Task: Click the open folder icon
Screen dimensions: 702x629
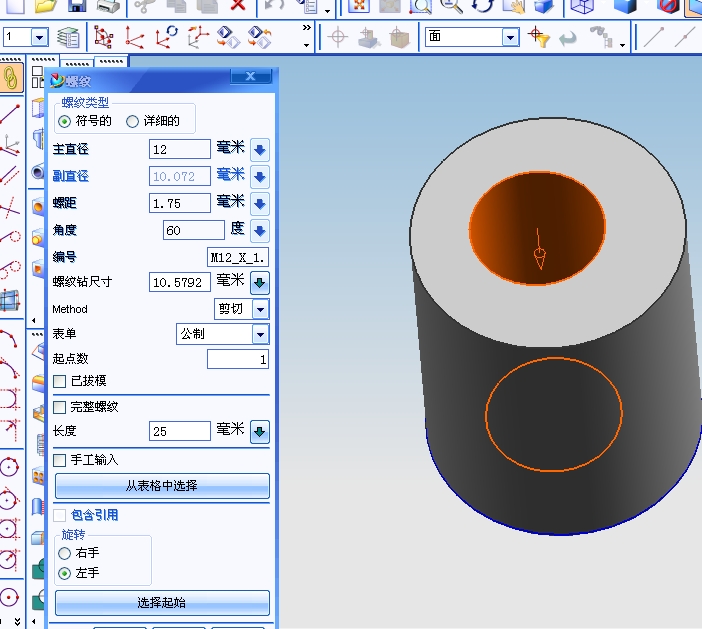Action: click(x=46, y=5)
